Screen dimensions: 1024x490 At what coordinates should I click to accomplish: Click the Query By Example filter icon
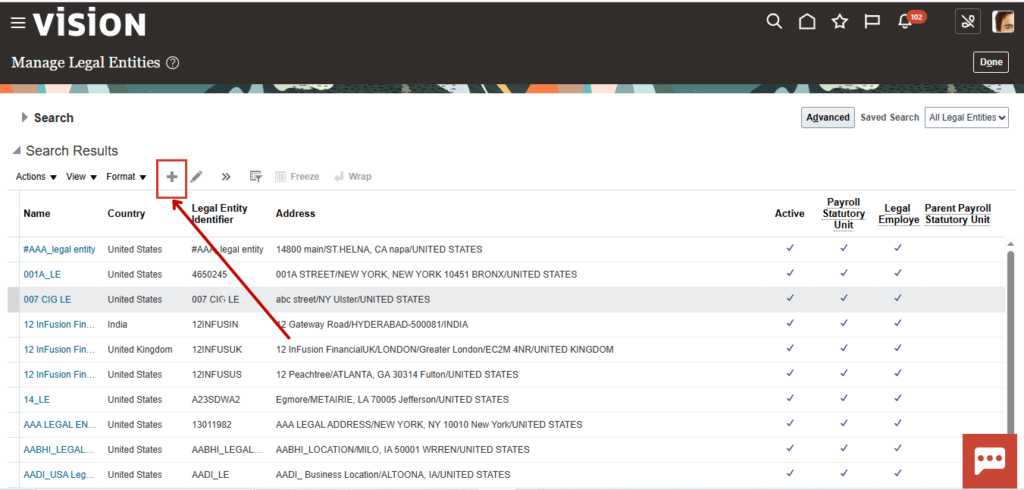pyautogui.click(x=256, y=177)
